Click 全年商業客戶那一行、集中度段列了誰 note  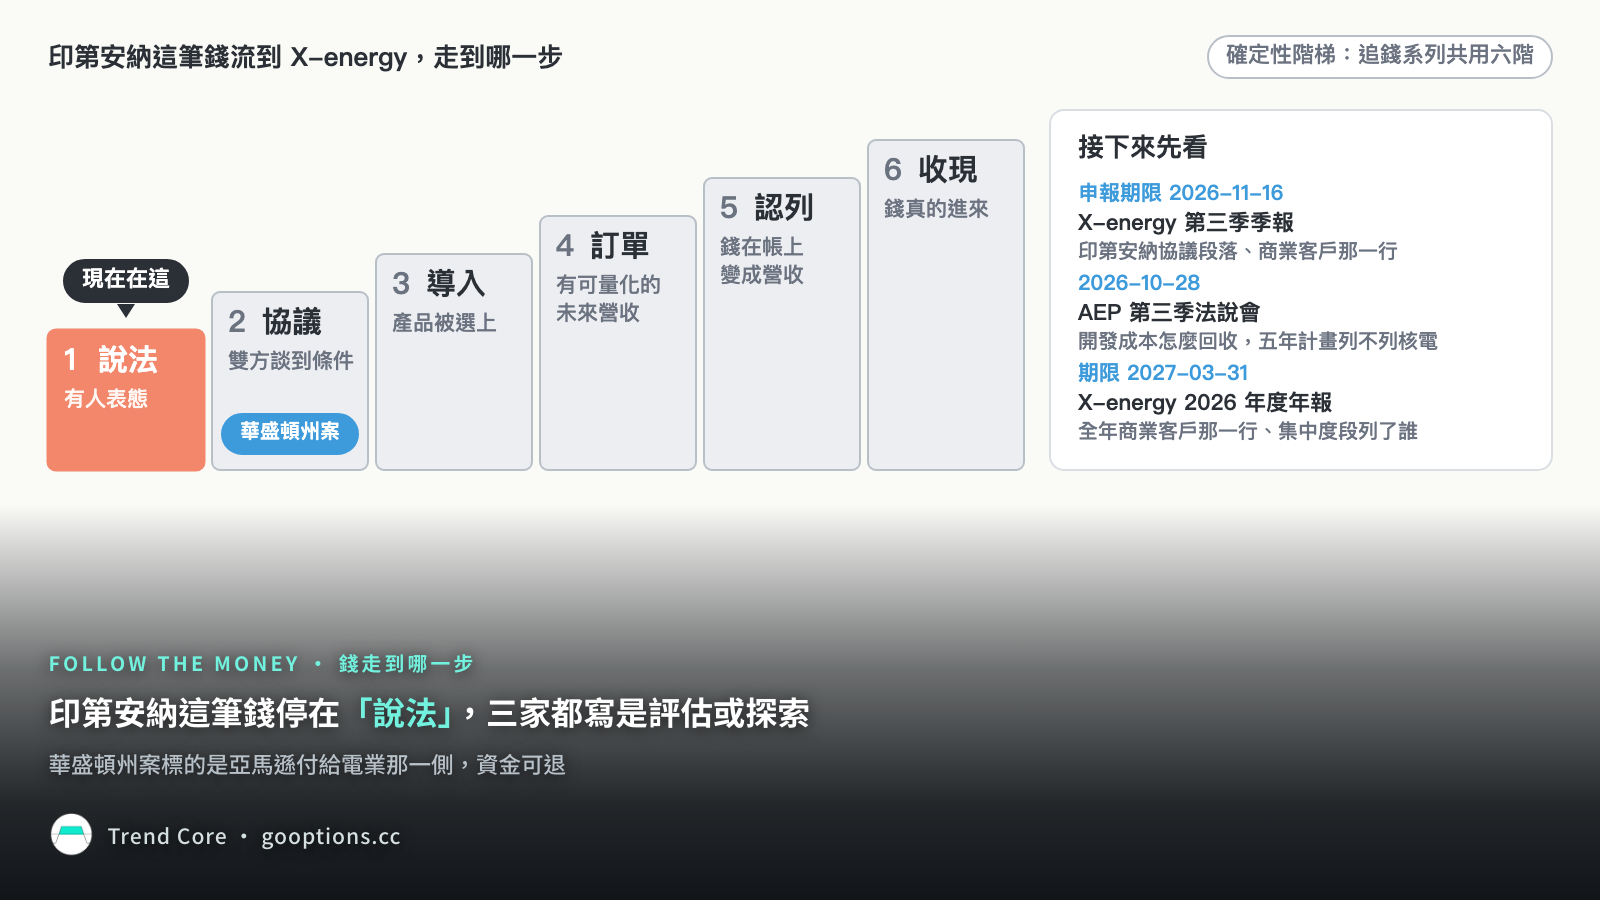tap(1248, 431)
